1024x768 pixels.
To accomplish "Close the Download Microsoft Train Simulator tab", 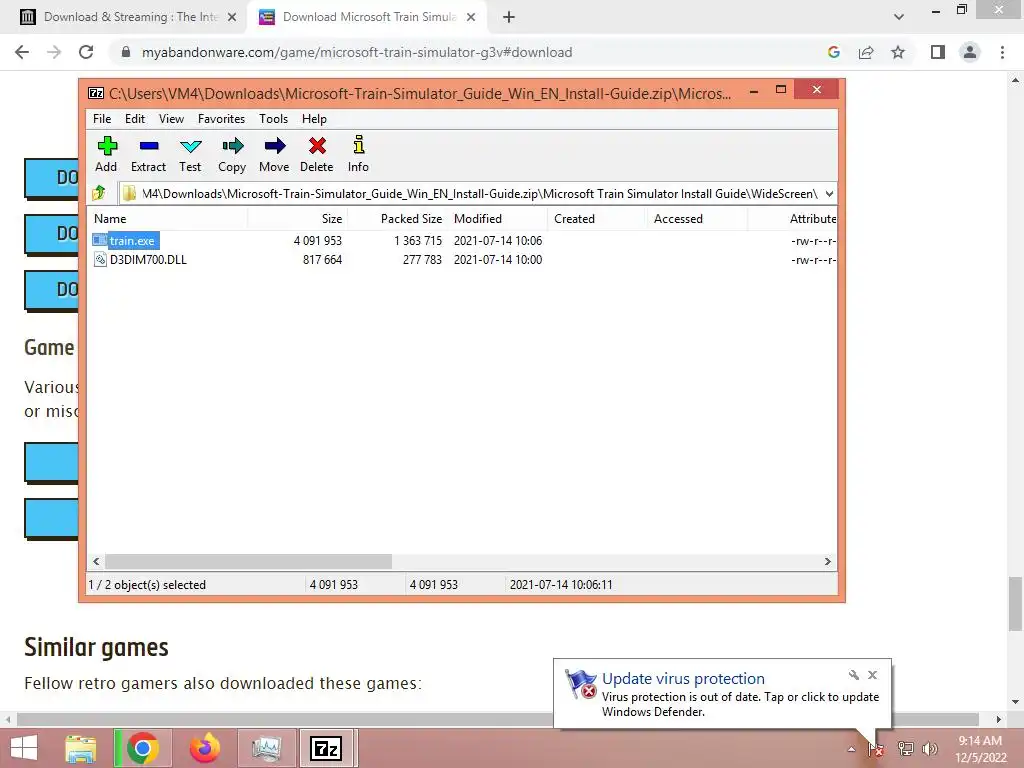I will click(471, 18).
